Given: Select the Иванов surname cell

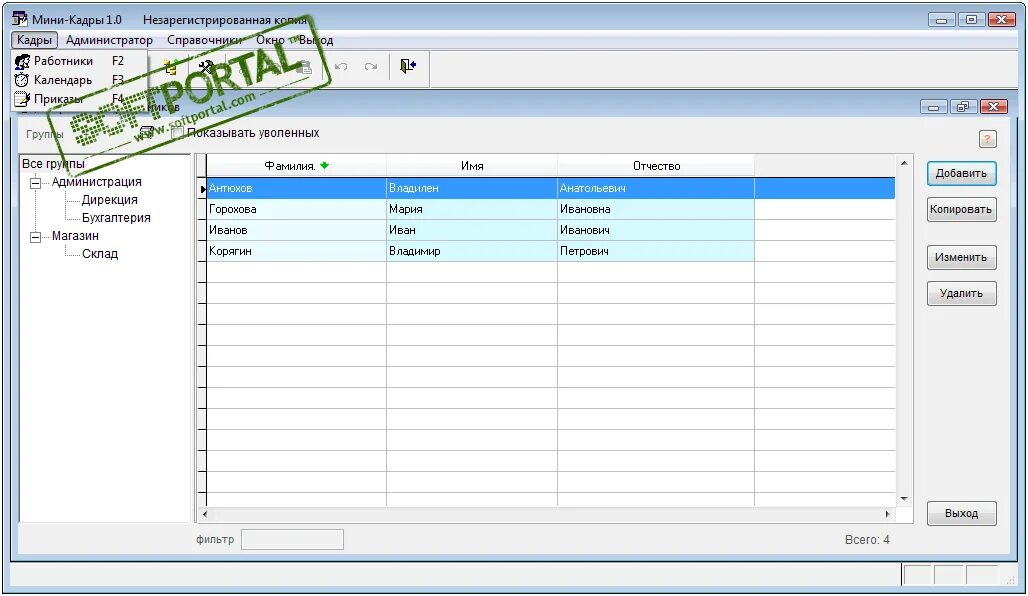Looking at the screenshot, I should point(296,230).
